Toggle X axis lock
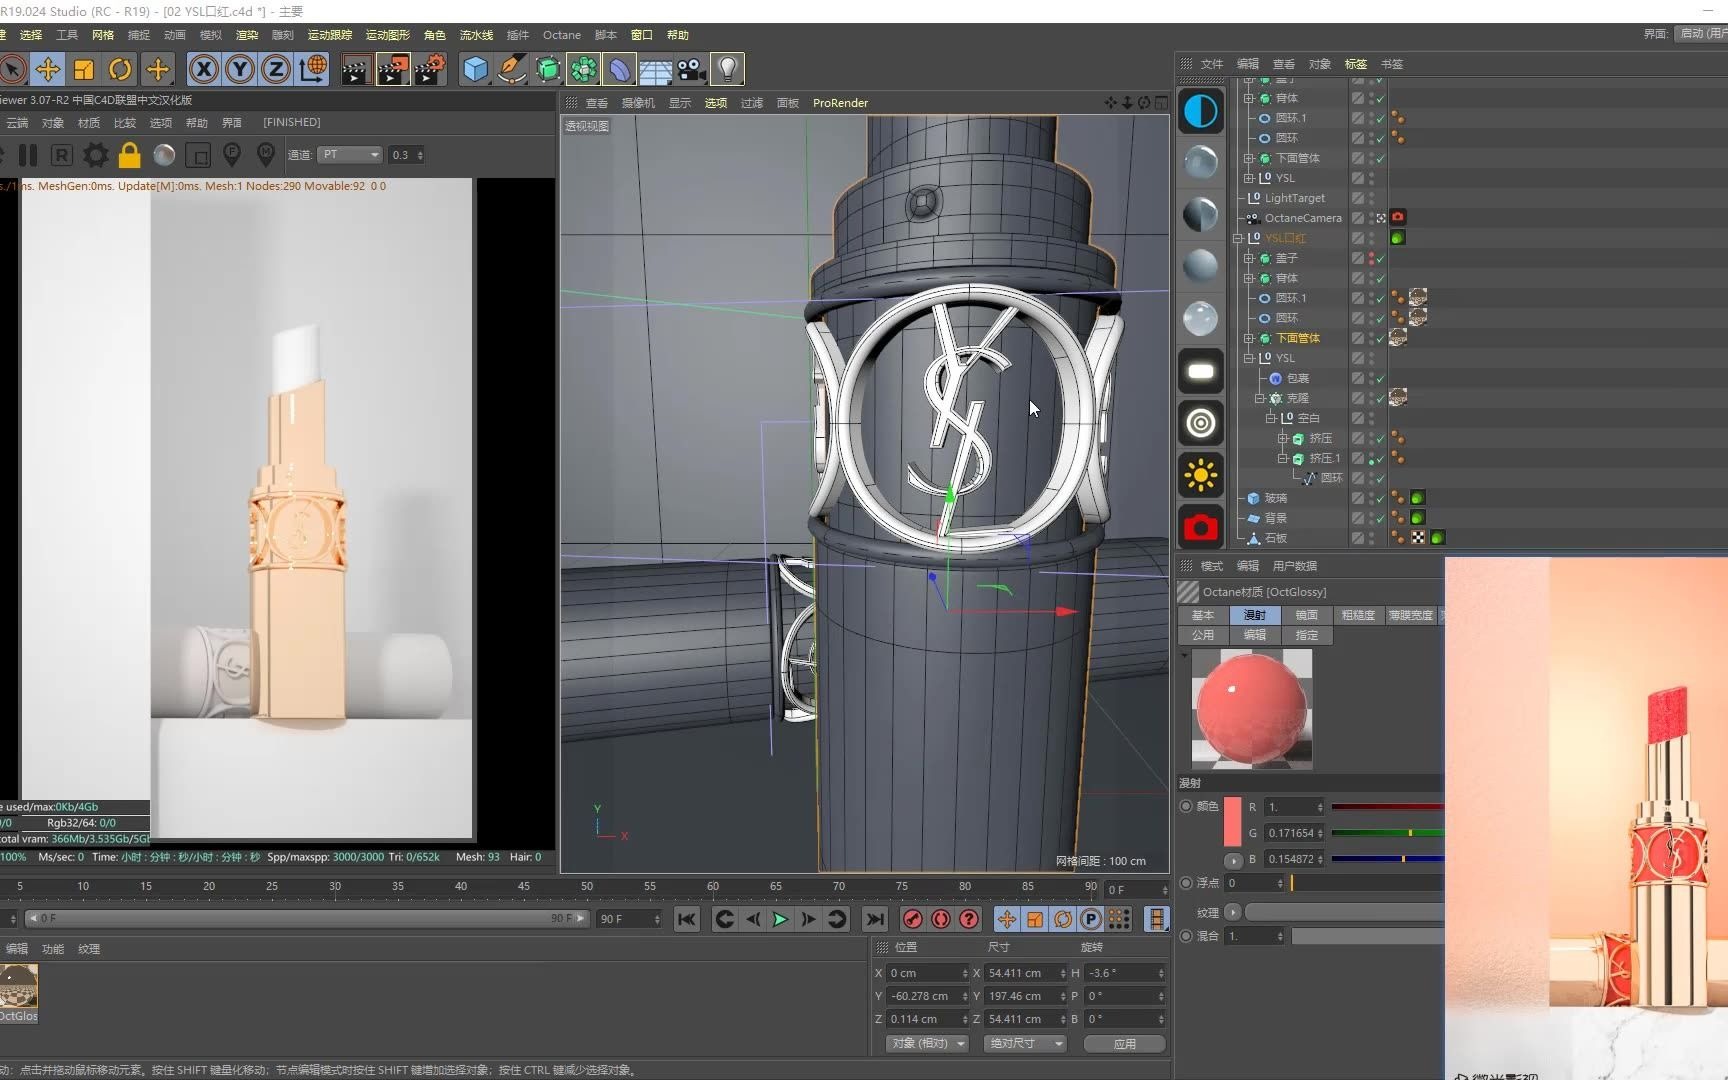The height and width of the screenshot is (1080, 1728). click(x=204, y=69)
